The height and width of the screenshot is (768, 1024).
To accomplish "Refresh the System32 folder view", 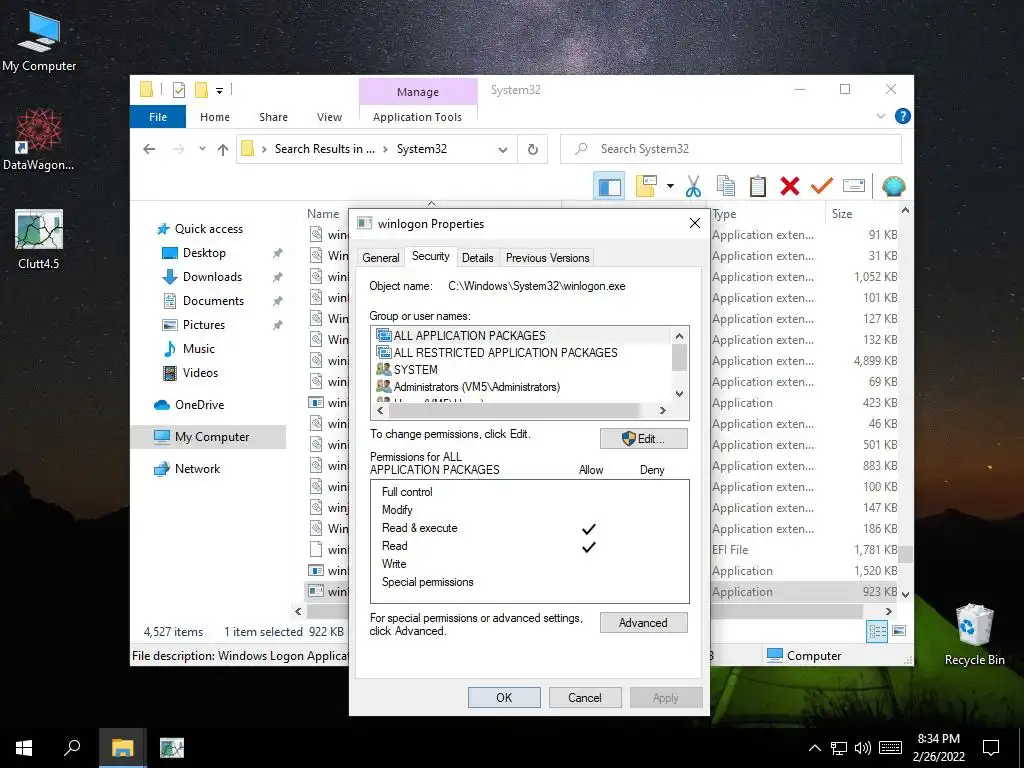I will point(533,150).
